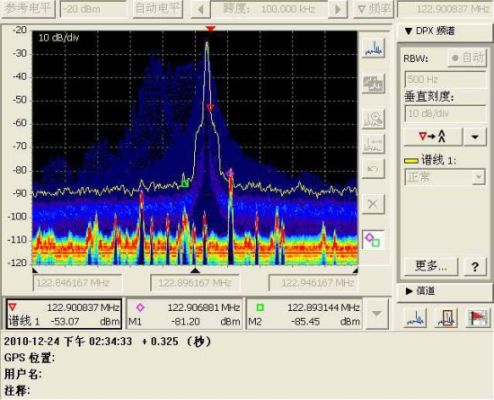Click the spectrogram display icon beside the plot
This screenshot has height=400, width=494.
tap(373, 83)
